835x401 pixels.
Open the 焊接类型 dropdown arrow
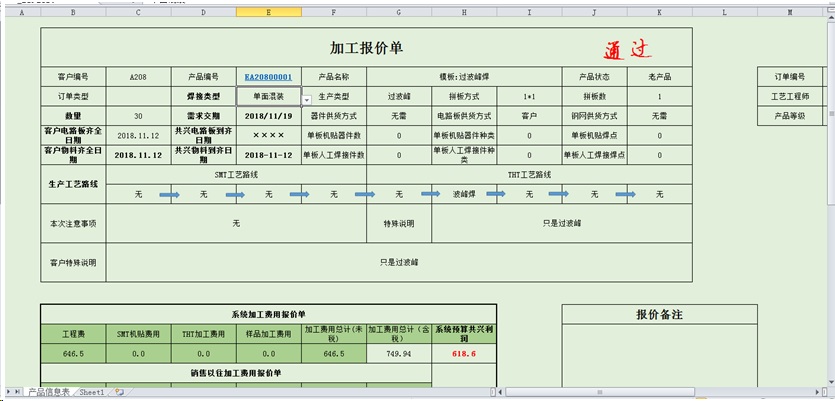pos(306,98)
